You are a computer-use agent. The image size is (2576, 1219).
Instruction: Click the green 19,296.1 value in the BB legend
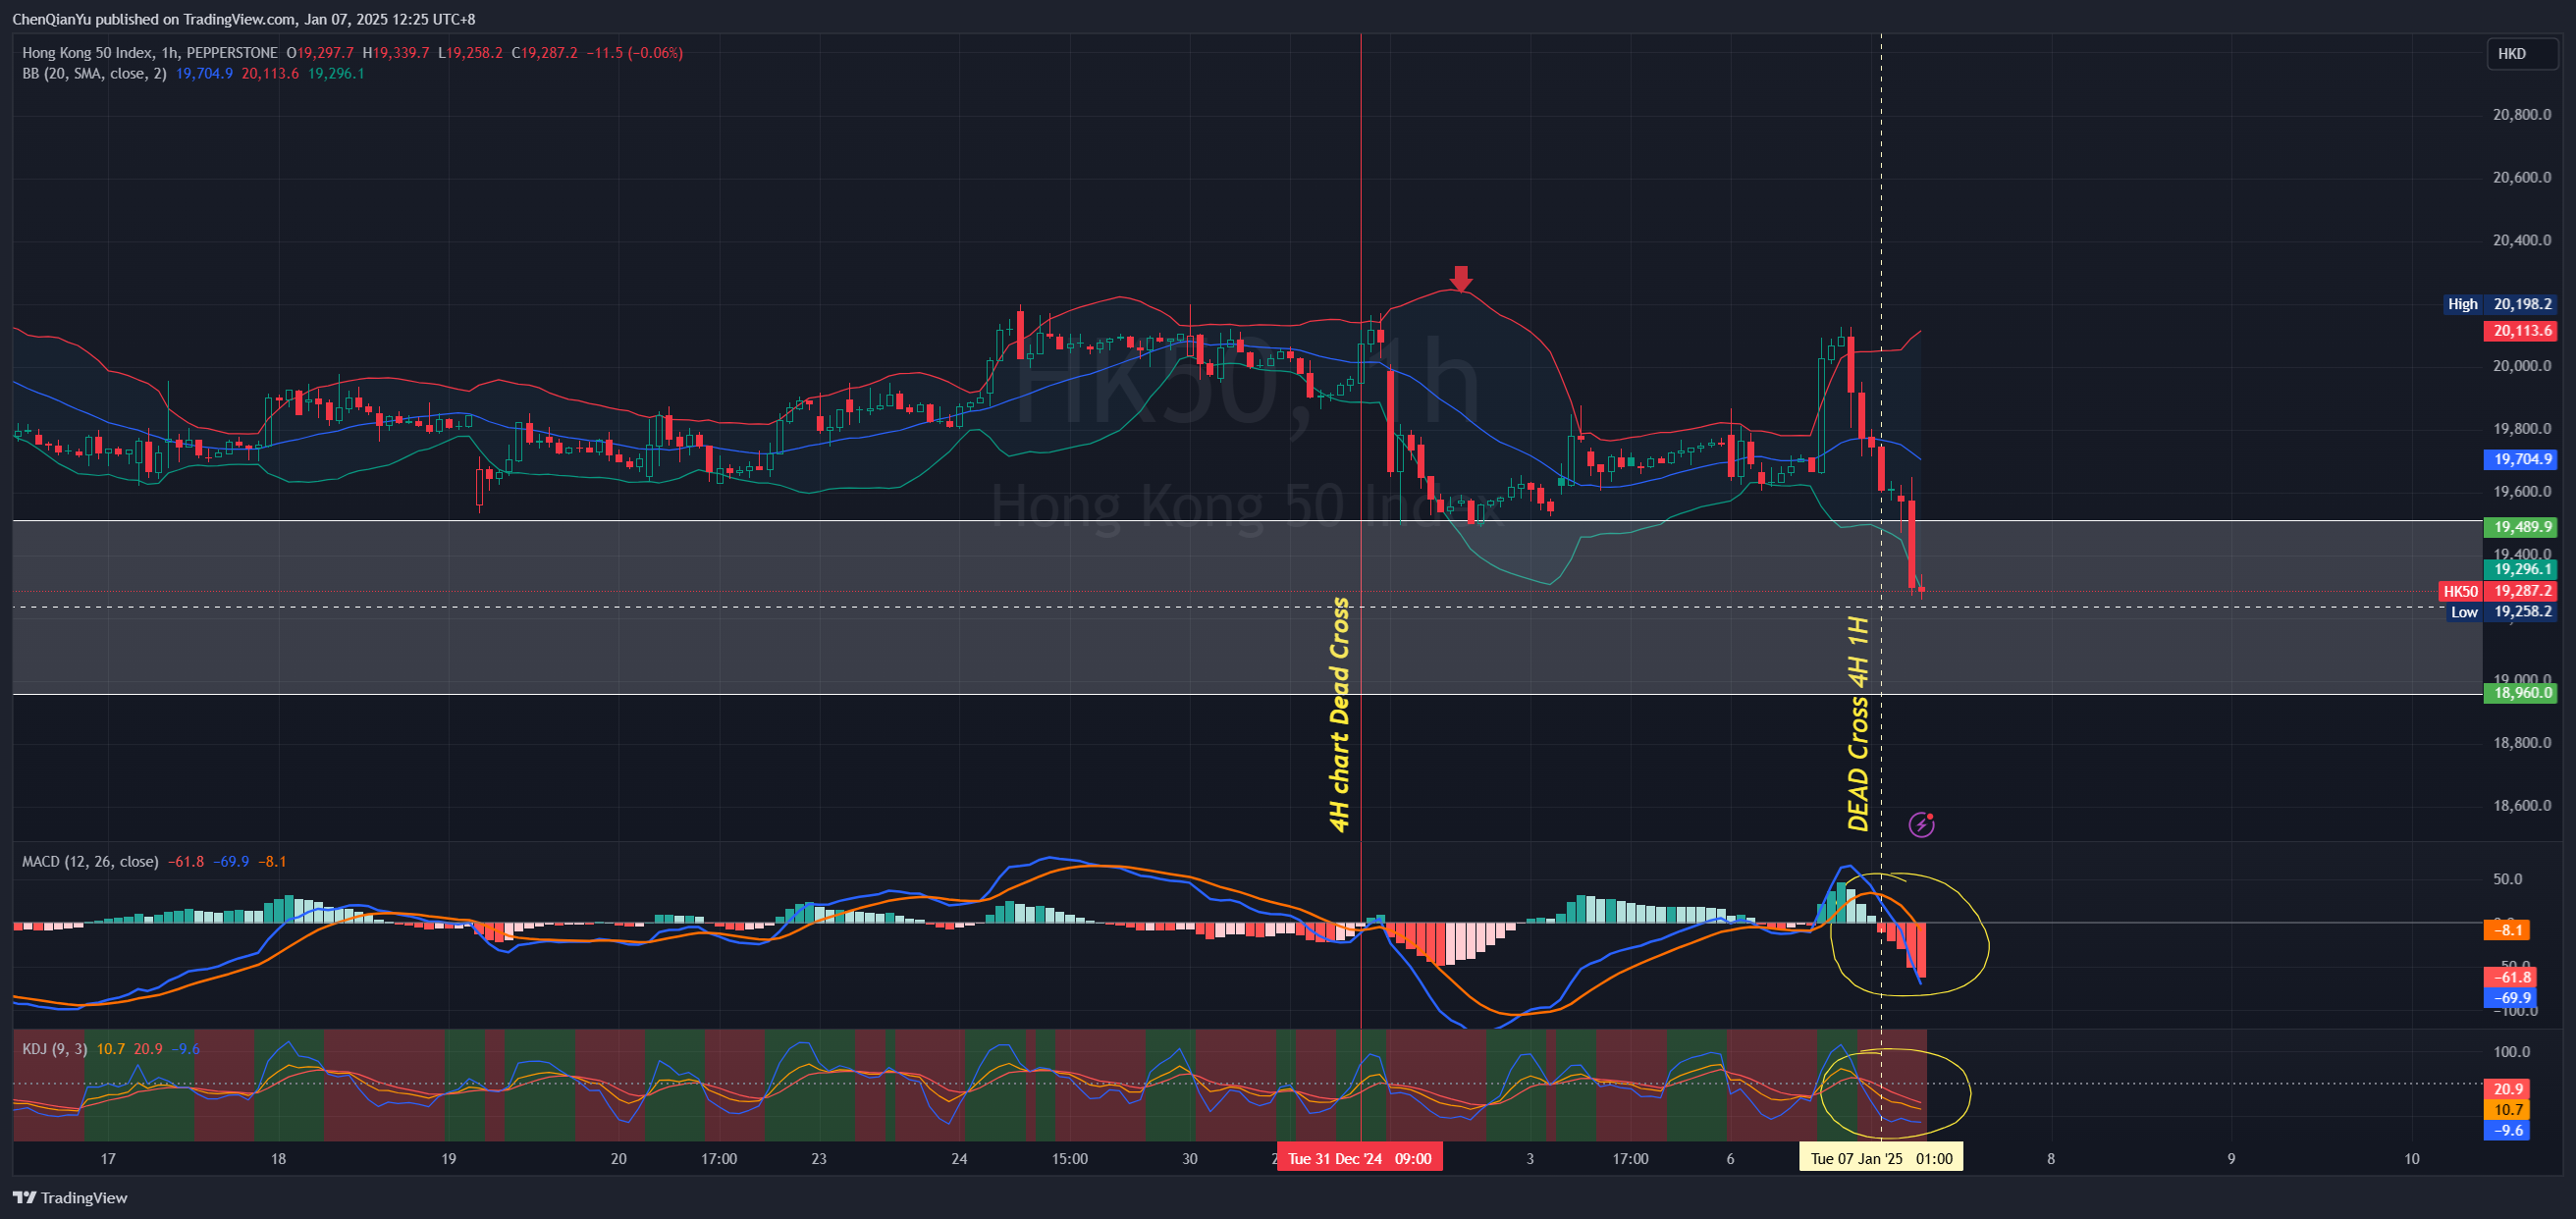point(336,74)
